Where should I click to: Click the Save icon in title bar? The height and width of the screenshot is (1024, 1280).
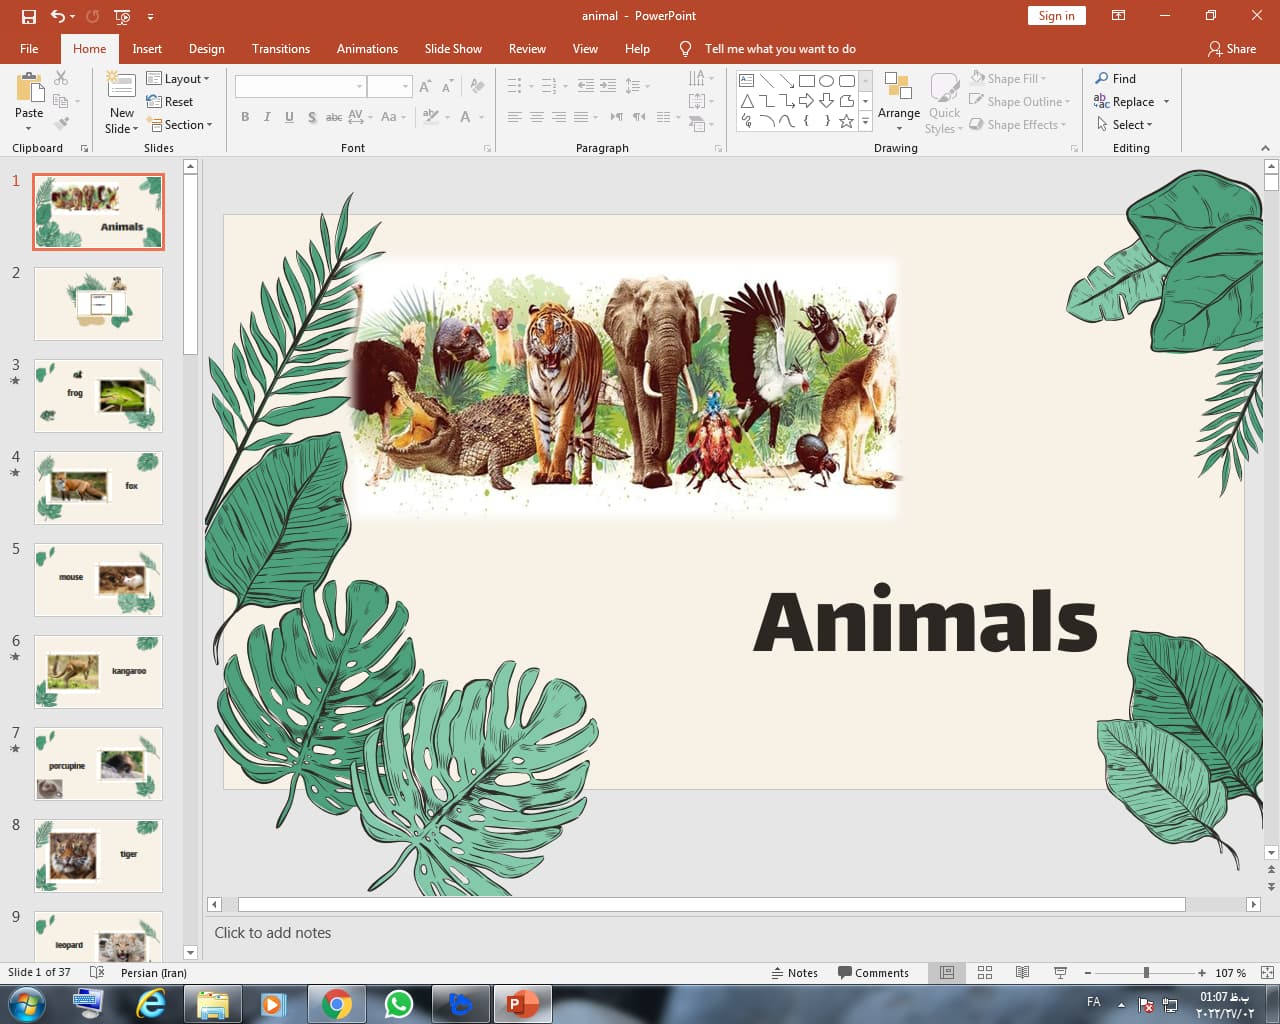tap(28, 16)
